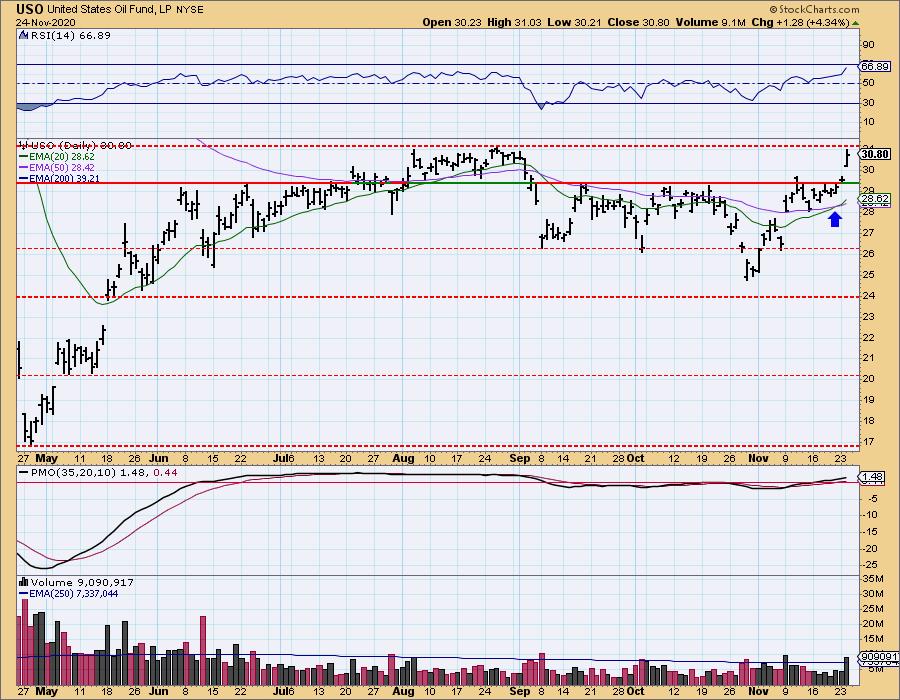This screenshot has height=700, width=900.
Task: Click the Low 30.21 value
Action: (x=573, y=22)
